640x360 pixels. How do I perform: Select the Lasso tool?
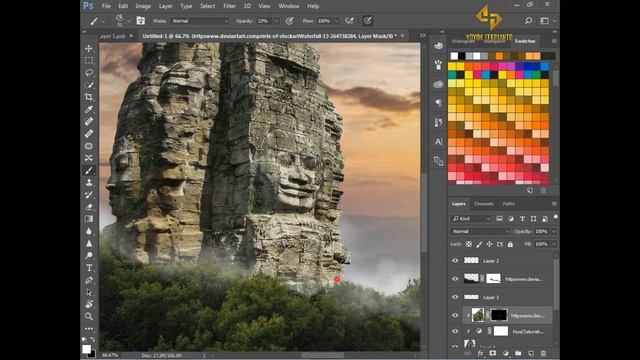coord(89,73)
